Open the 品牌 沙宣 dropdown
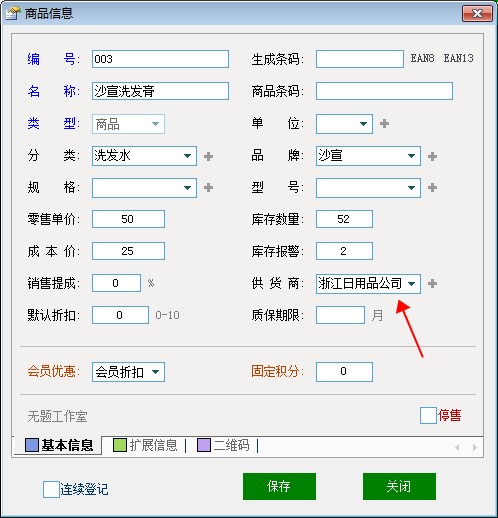498x518 pixels. pyautogui.click(x=412, y=156)
